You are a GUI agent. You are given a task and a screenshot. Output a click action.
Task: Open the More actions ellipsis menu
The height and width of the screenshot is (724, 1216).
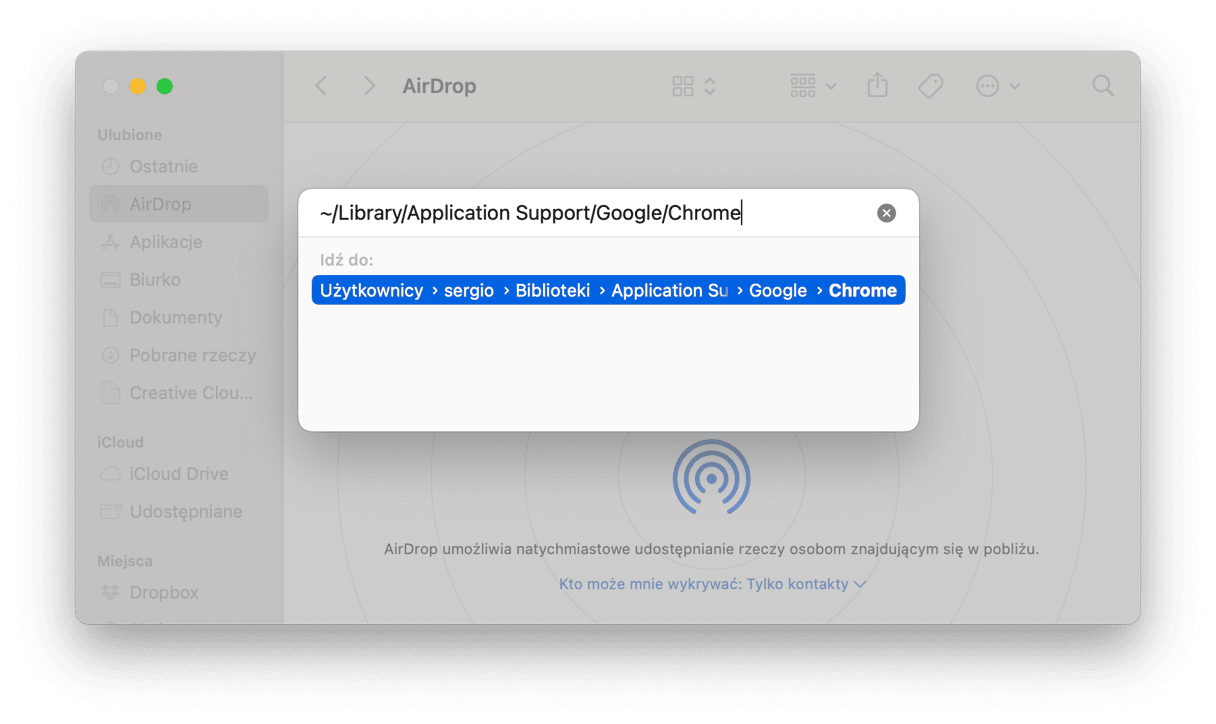998,86
